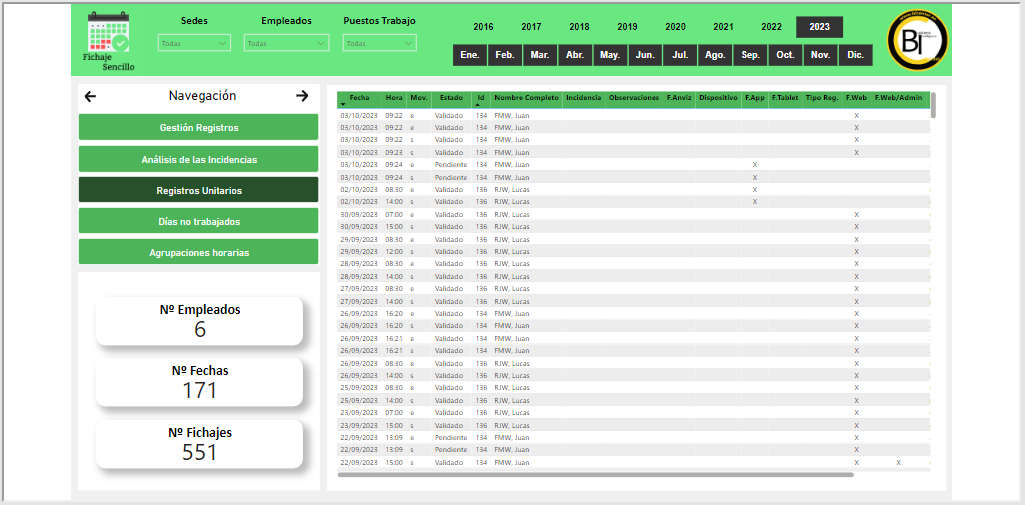
Task: Click the table's vertical scrollbar
Action: coord(933,106)
